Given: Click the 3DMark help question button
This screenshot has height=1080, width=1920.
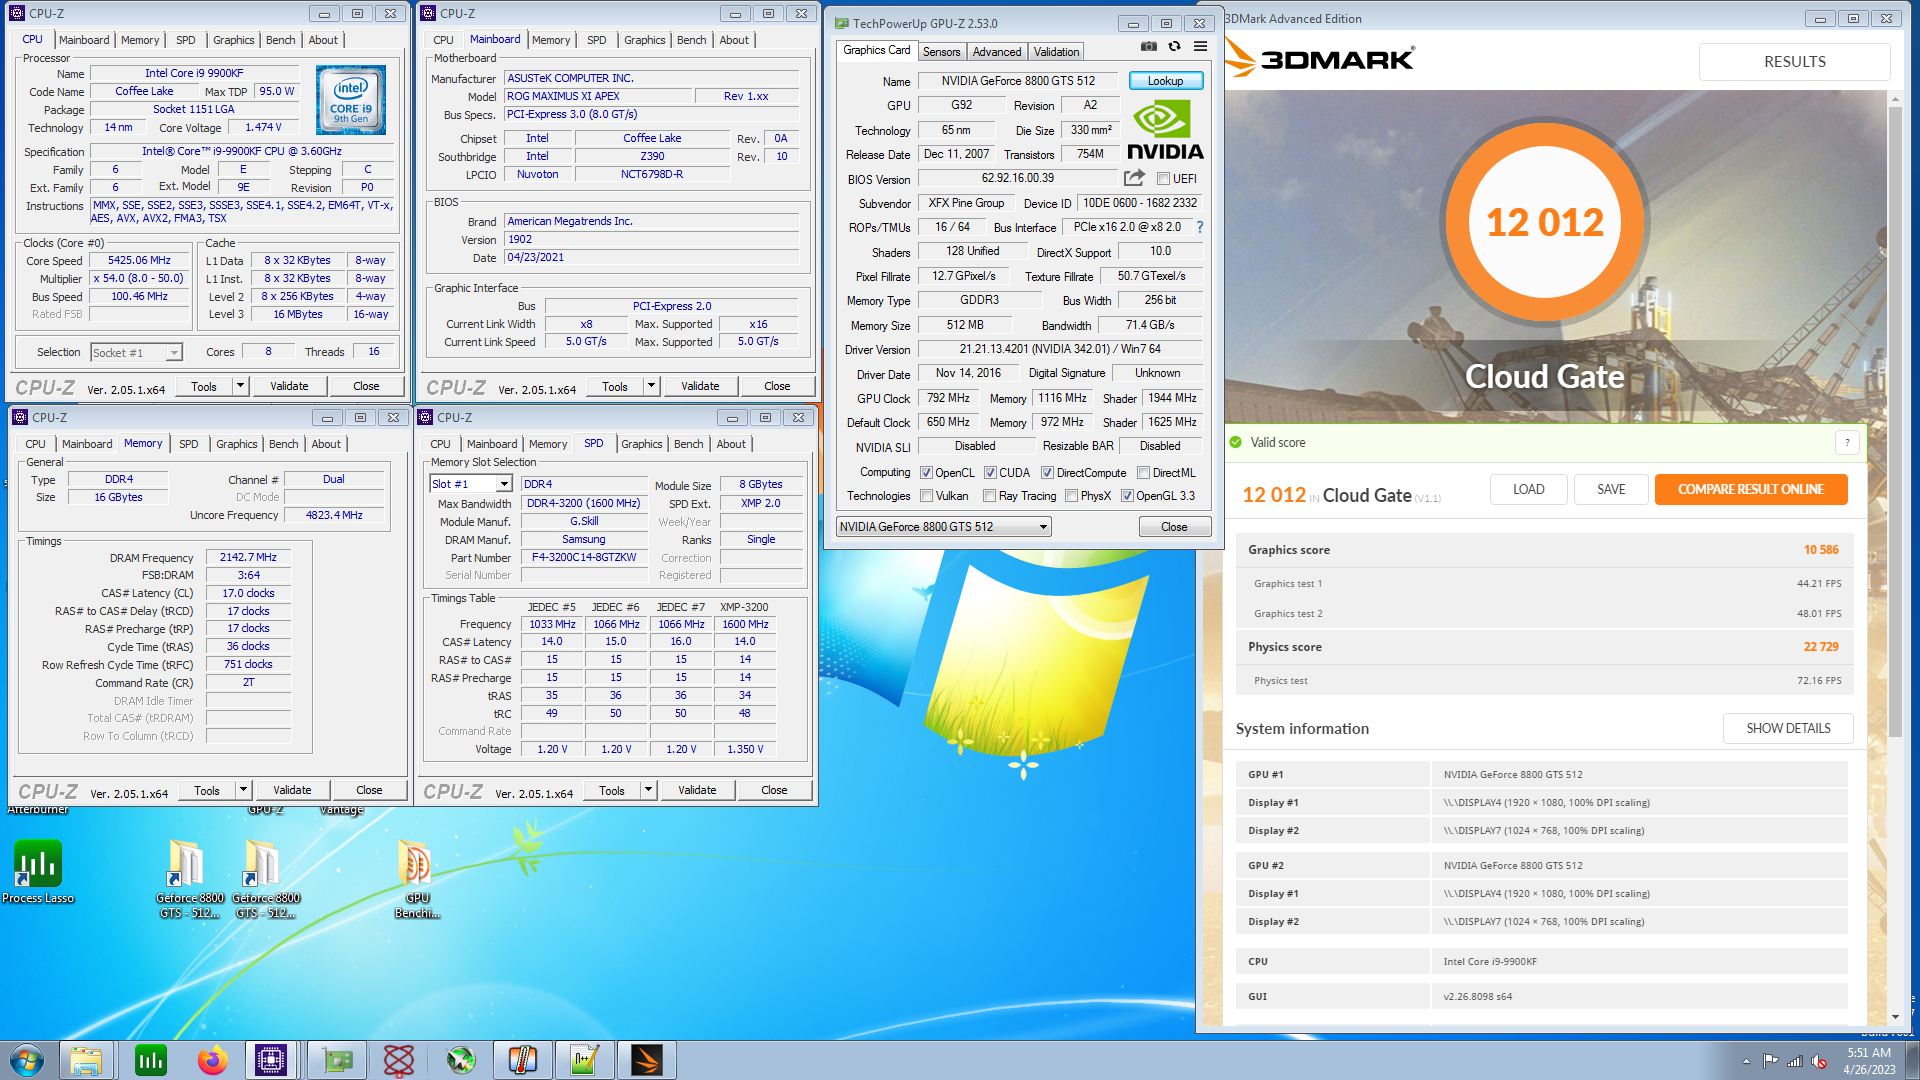Looking at the screenshot, I should point(1847,442).
